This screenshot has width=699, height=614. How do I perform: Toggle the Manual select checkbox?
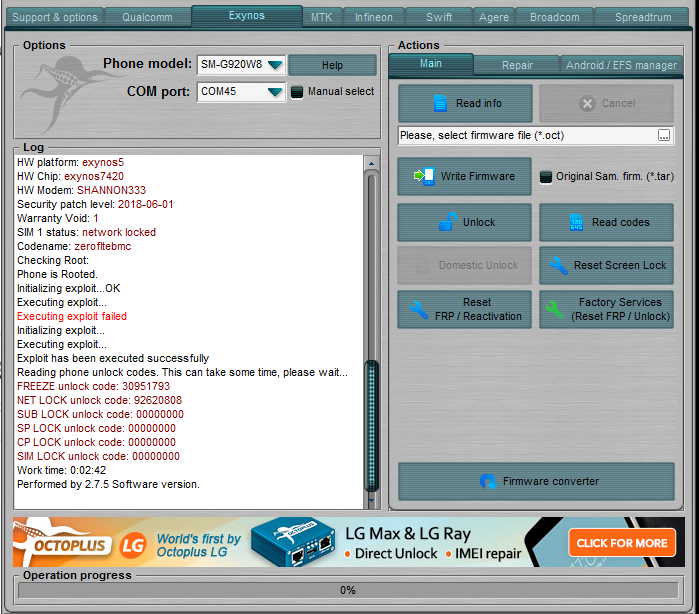pyautogui.click(x=296, y=92)
